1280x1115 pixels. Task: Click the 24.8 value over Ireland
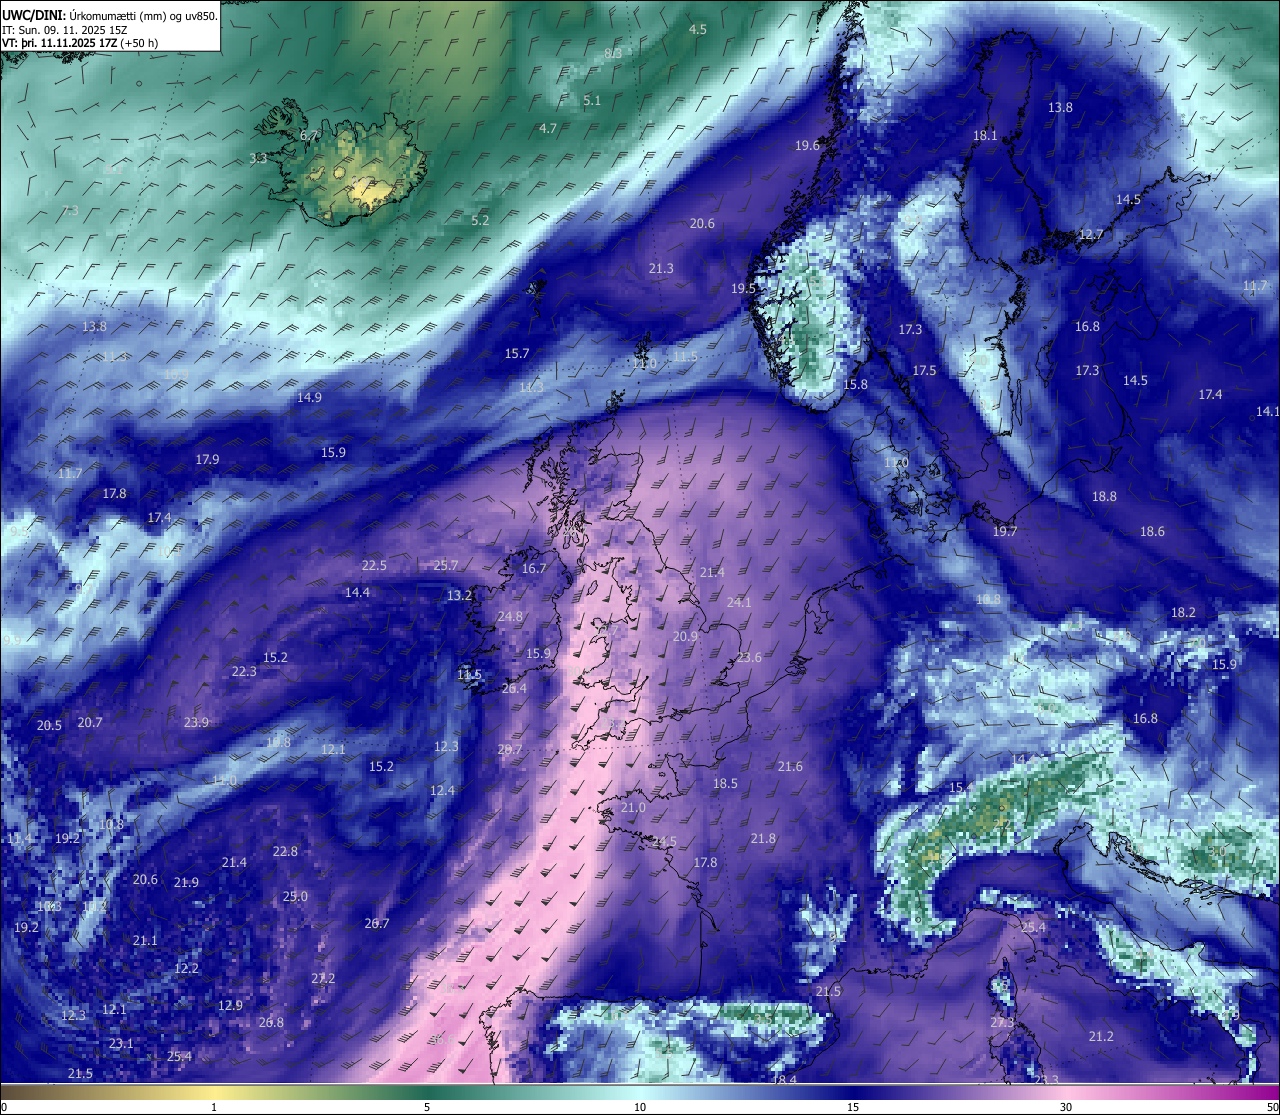coord(510,617)
